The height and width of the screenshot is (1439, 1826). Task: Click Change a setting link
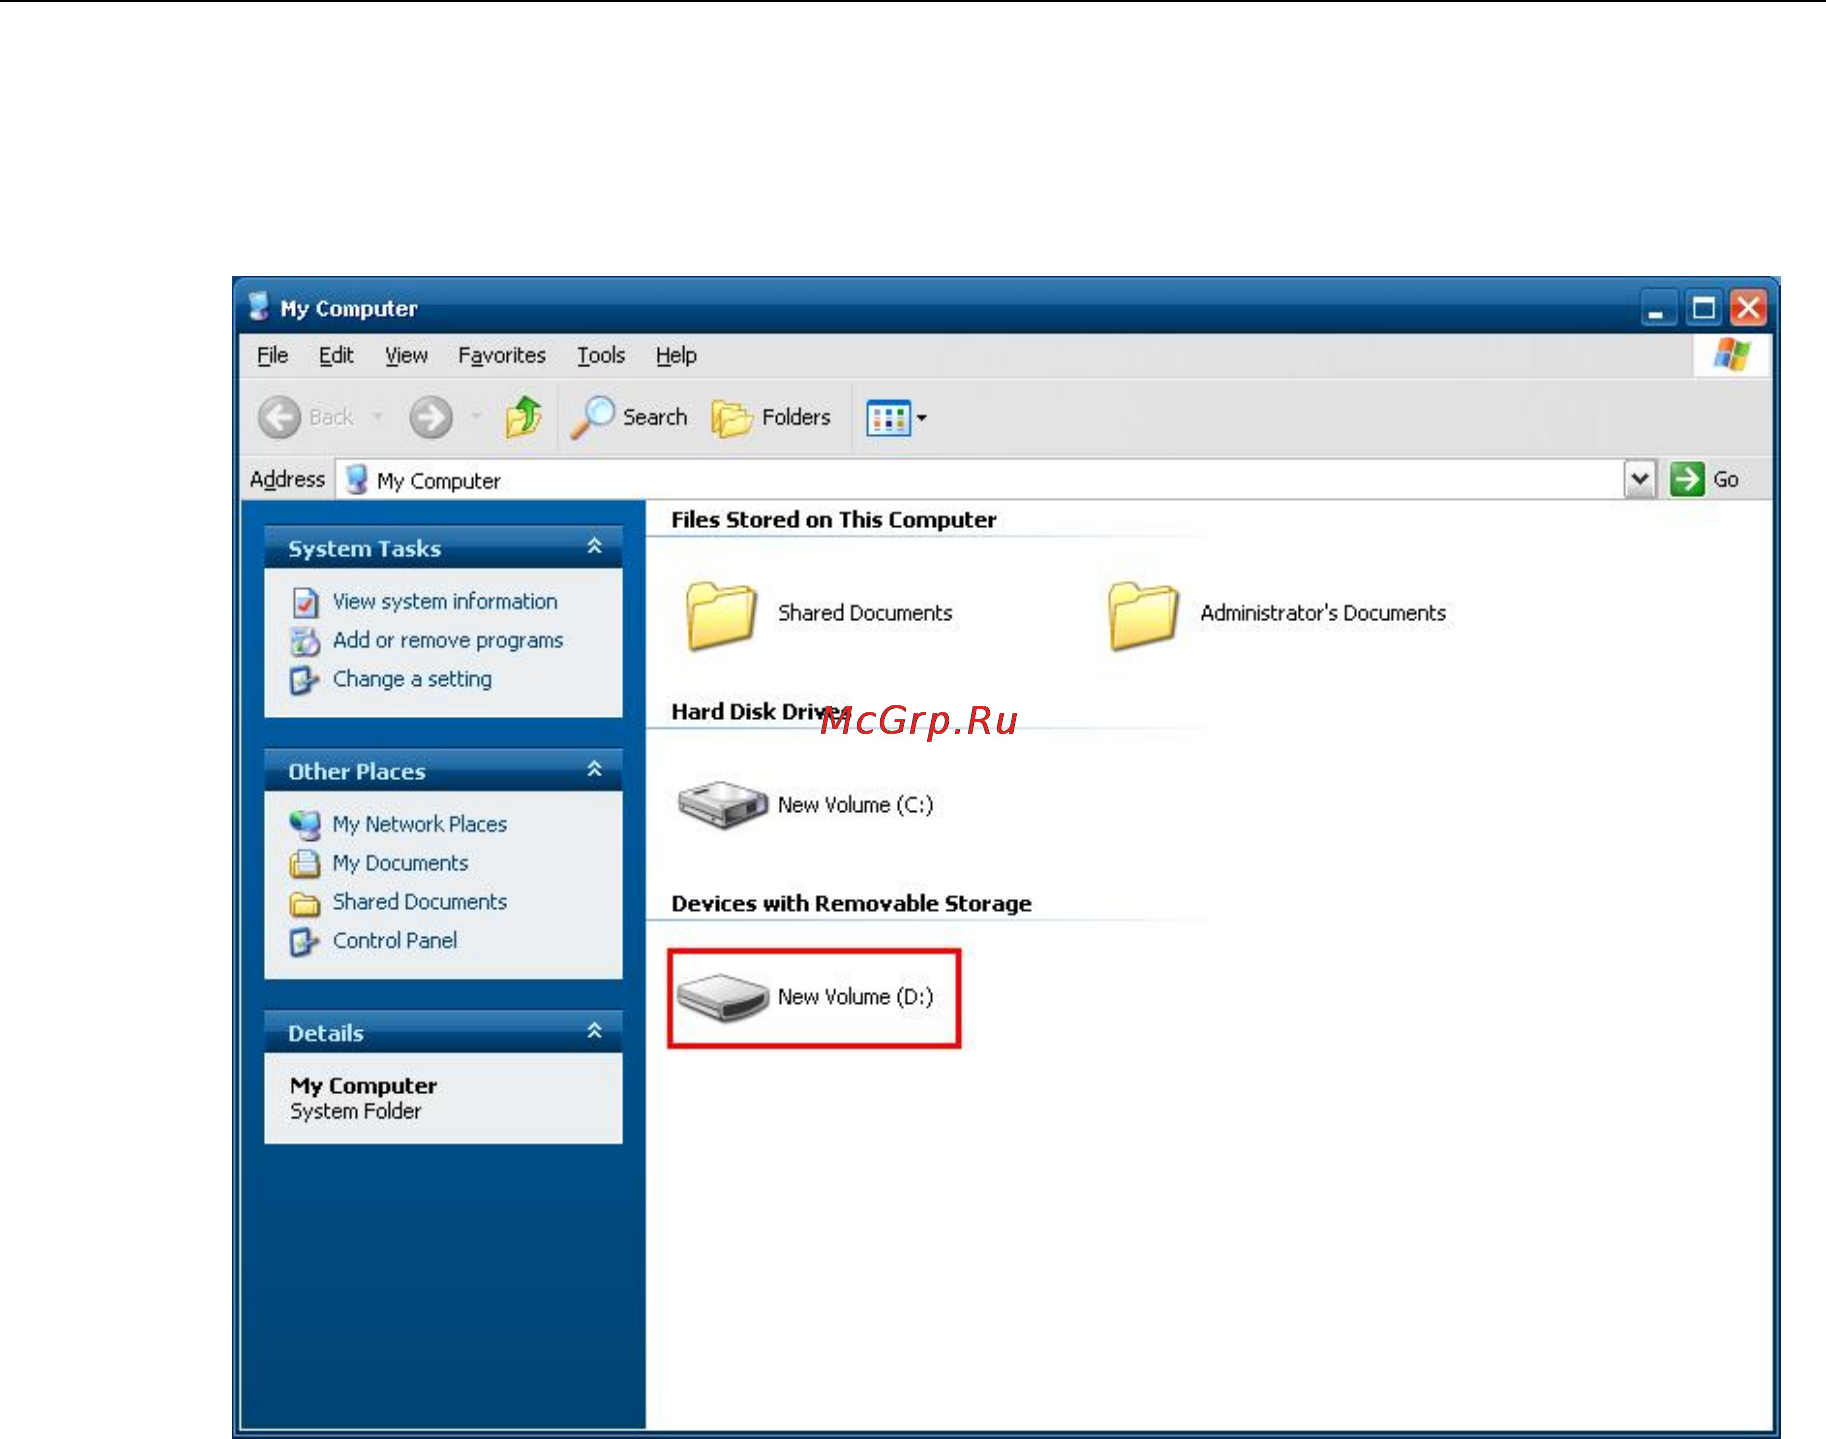[x=412, y=679]
